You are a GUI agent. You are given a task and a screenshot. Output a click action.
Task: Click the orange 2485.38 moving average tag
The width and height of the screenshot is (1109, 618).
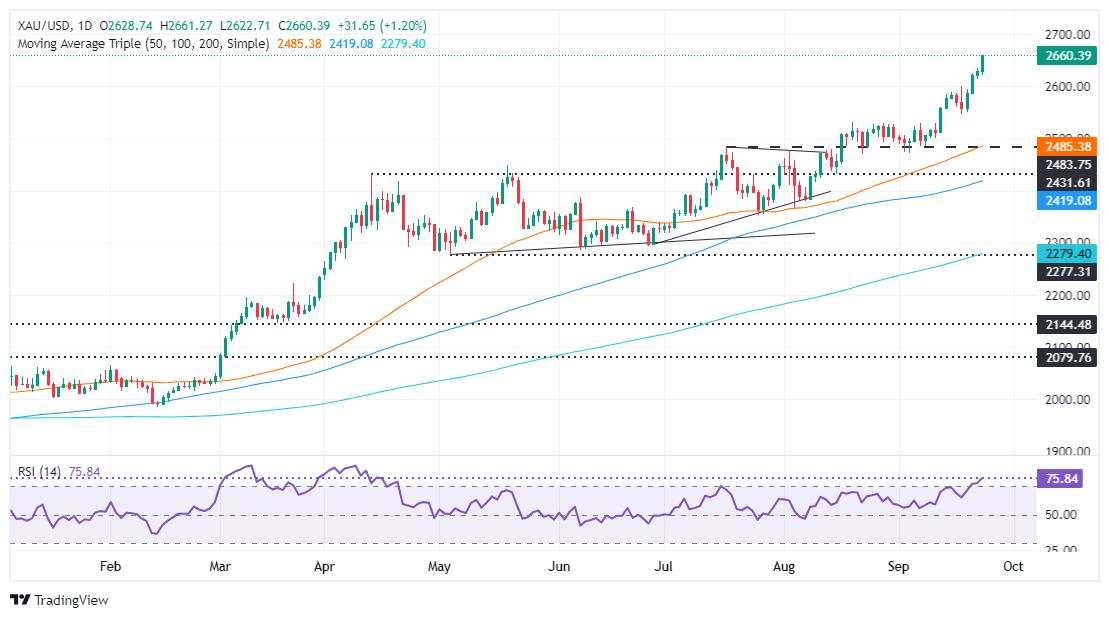1067,146
